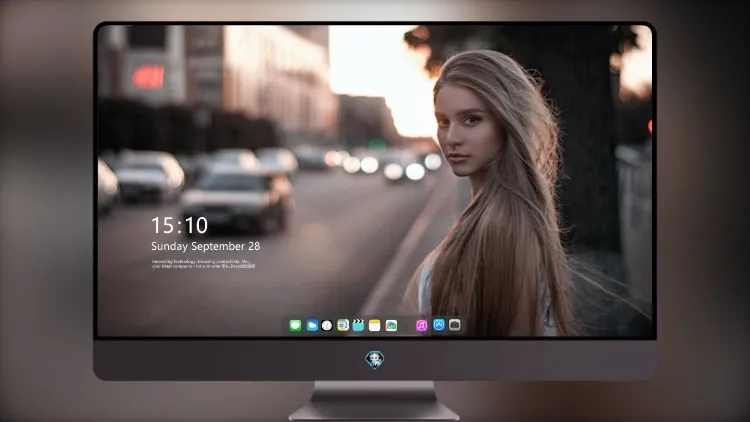
Task: Open the Maps app in dock
Action: tap(343, 325)
